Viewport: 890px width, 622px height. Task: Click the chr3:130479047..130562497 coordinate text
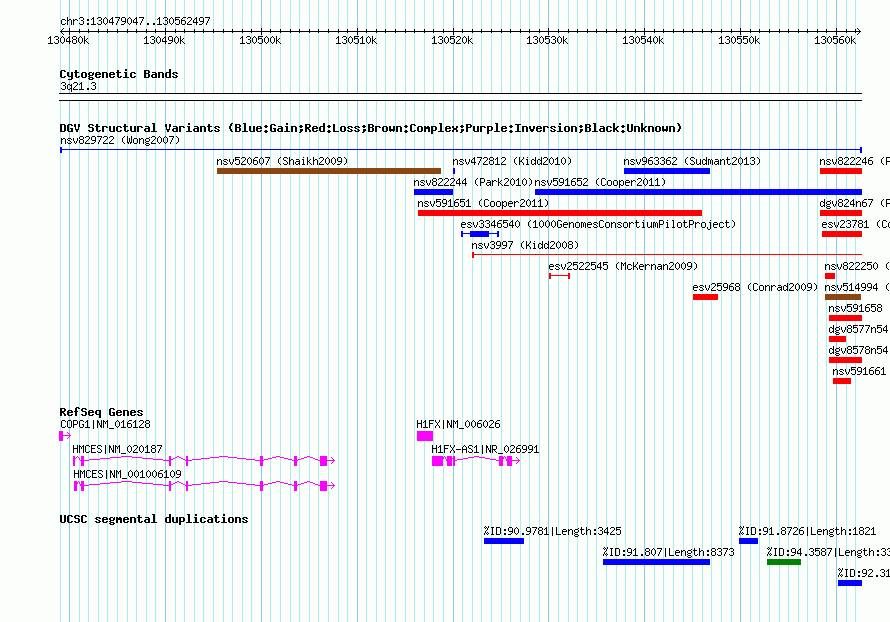[135, 21]
